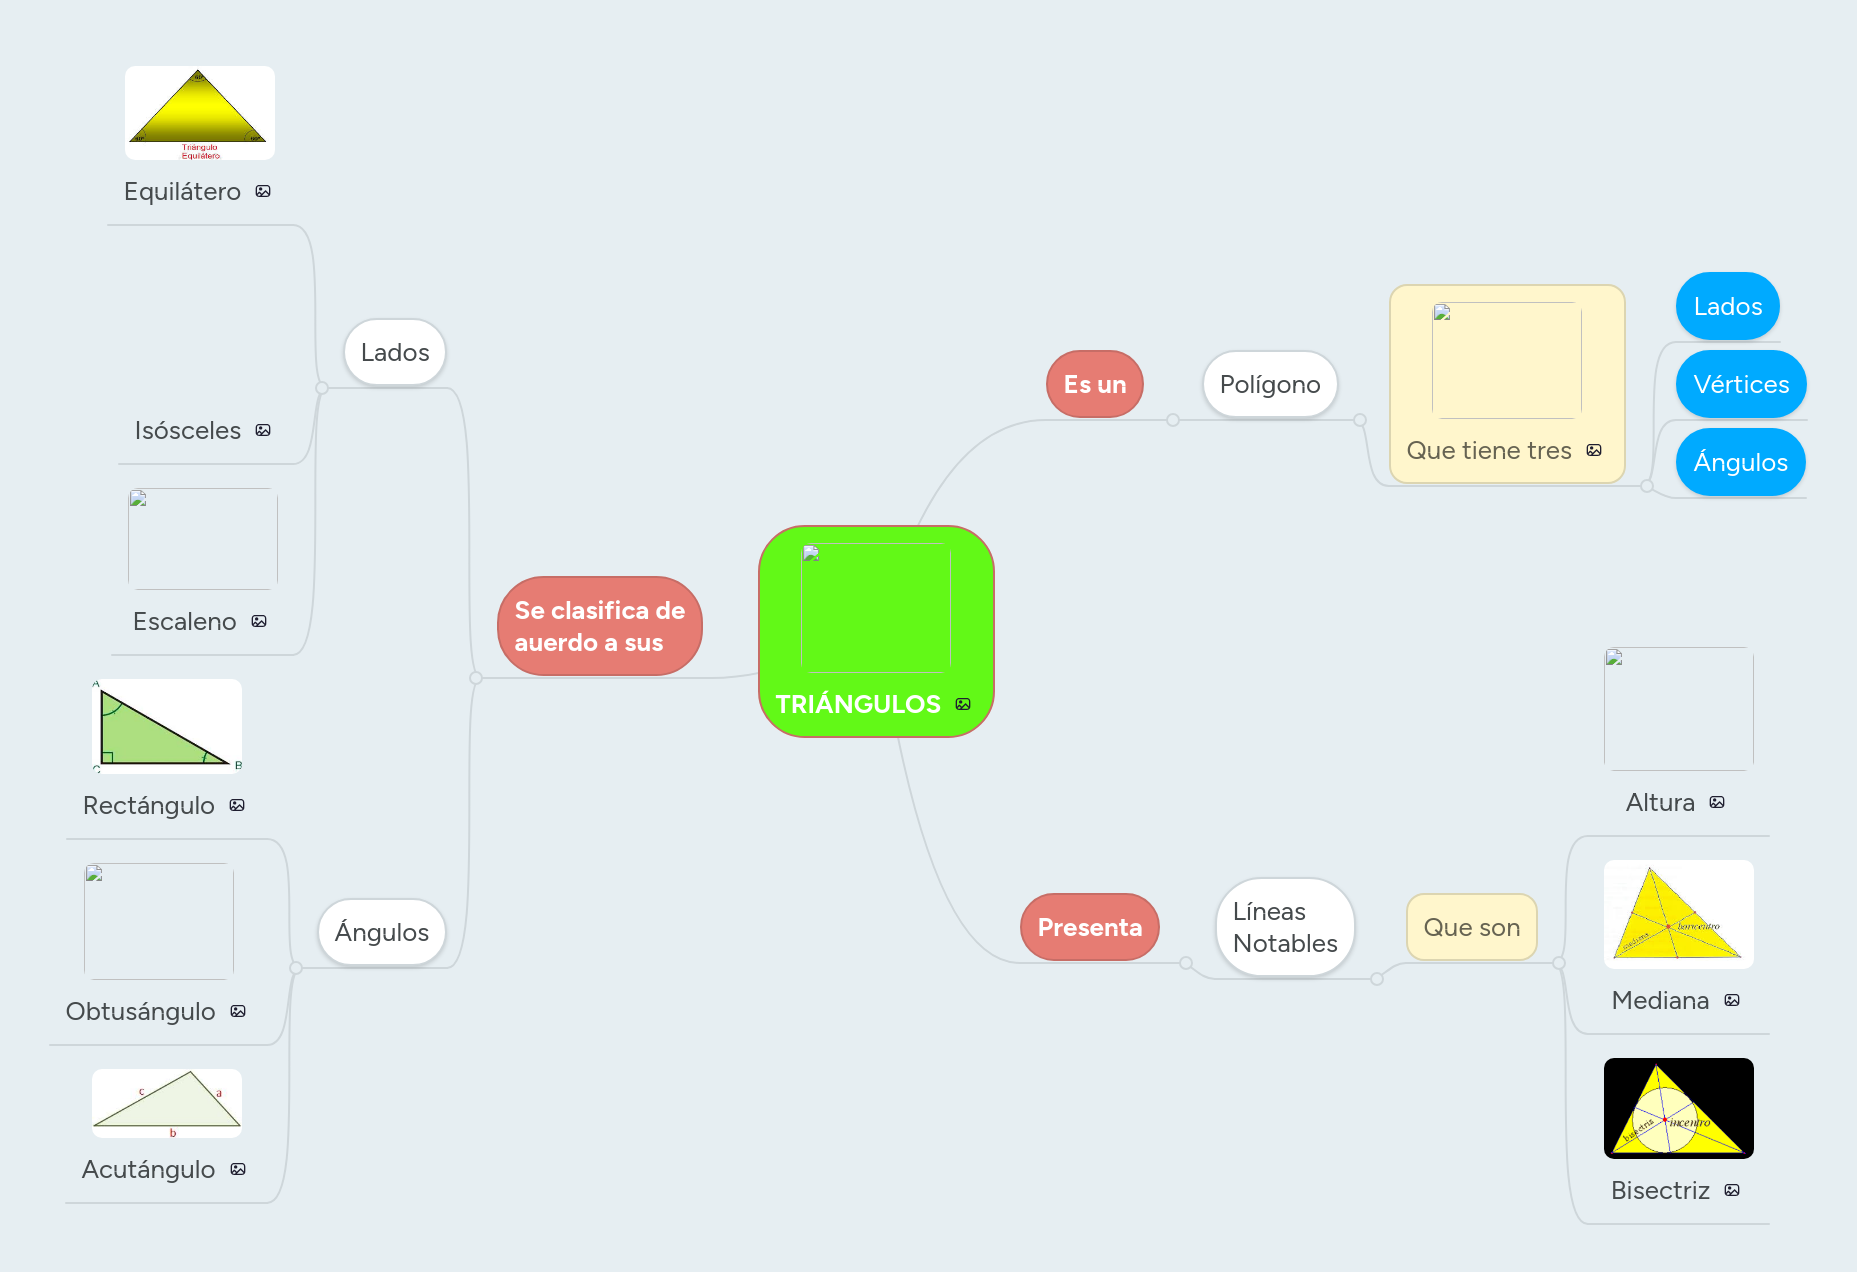Click the green Rectángulo triangle thumbnail
This screenshot has width=1857, height=1272.
pyautogui.click(x=167, y=727)
